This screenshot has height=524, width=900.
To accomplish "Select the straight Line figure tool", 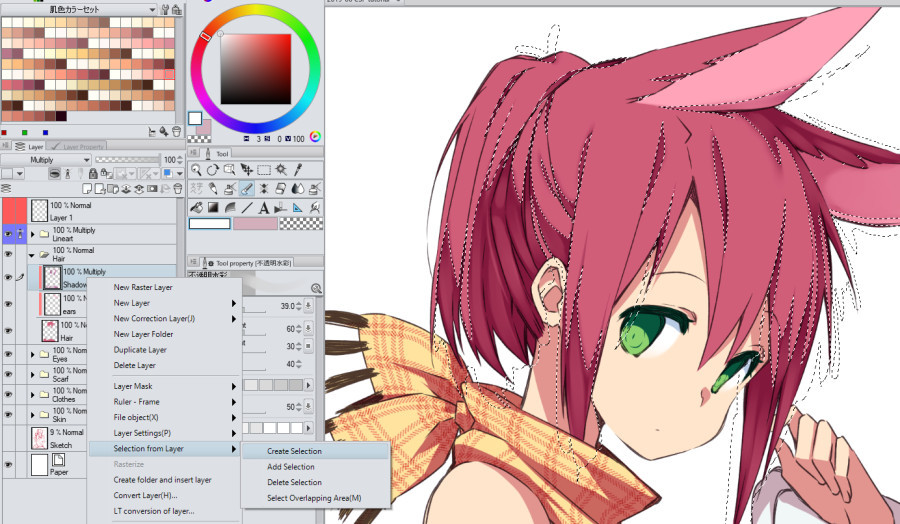I will tap(247, 207).
